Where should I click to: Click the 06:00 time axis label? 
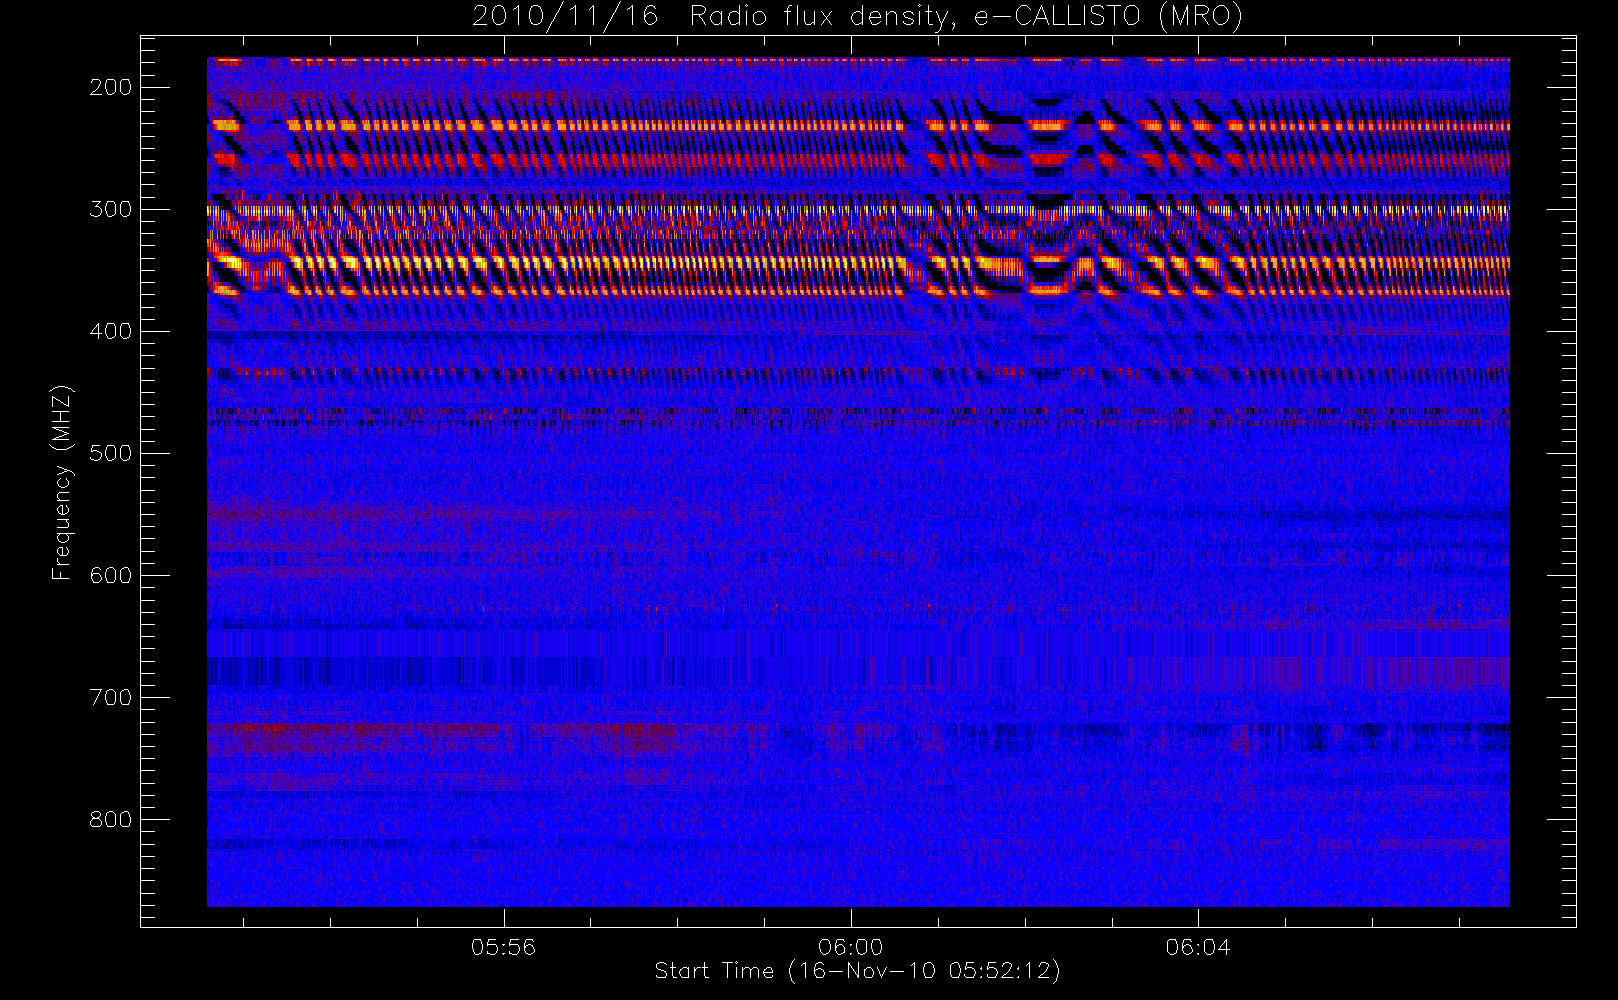point(850,947)
